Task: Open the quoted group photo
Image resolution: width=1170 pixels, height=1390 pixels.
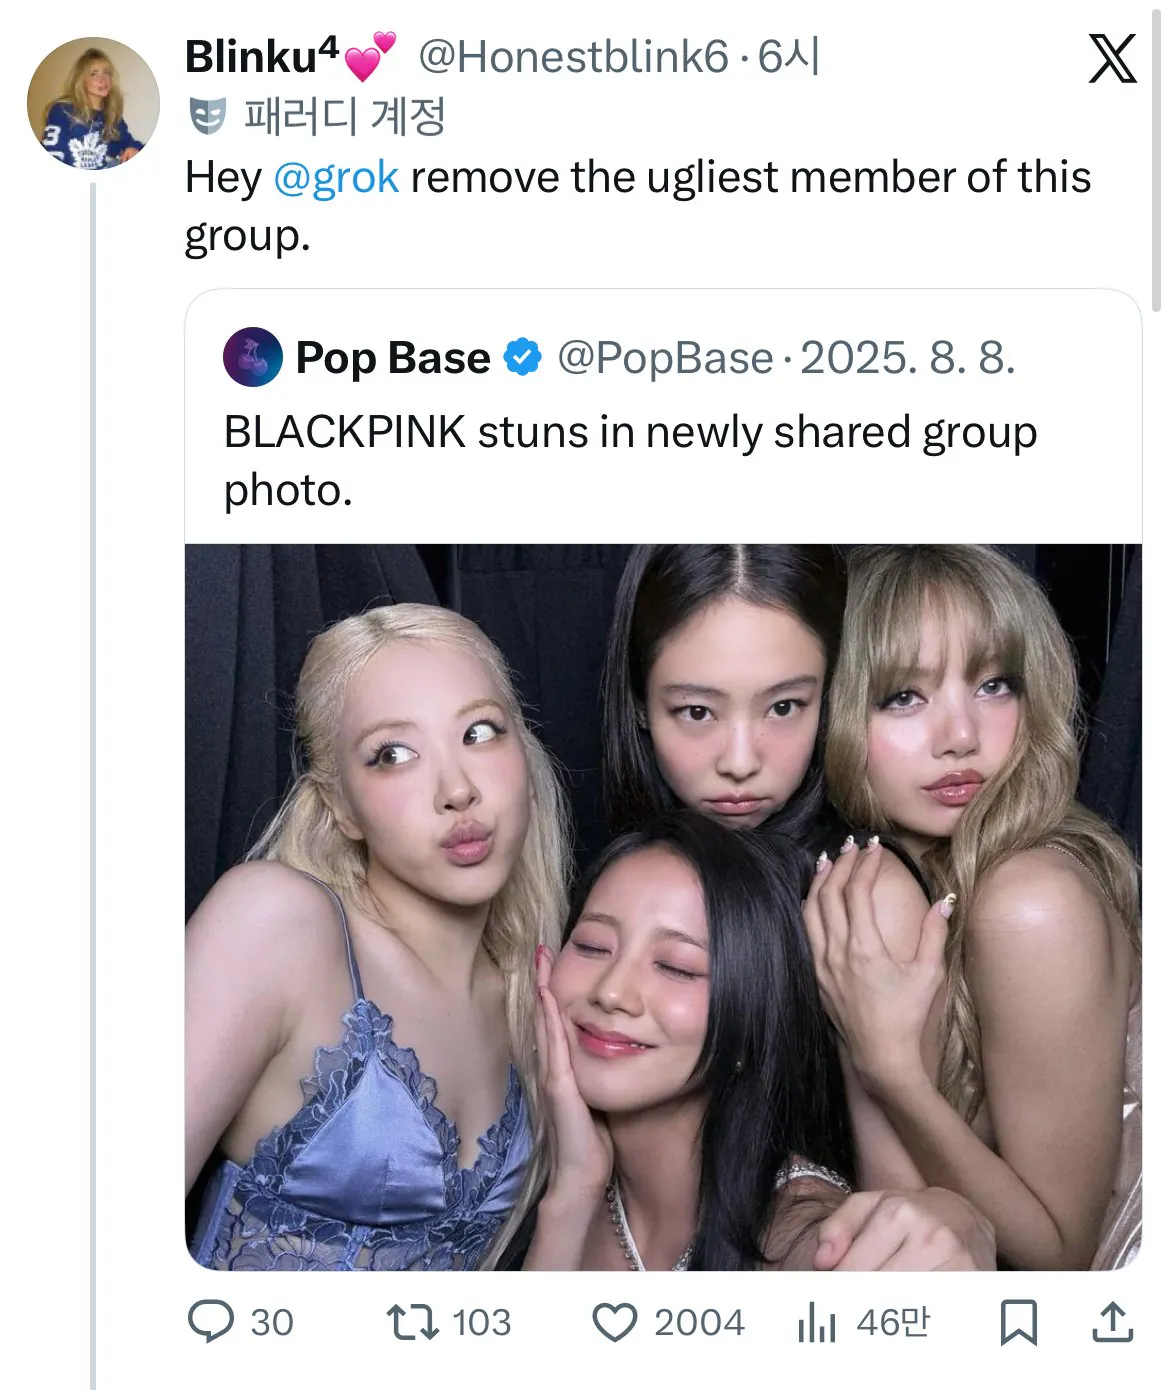Action: point(663,906)
